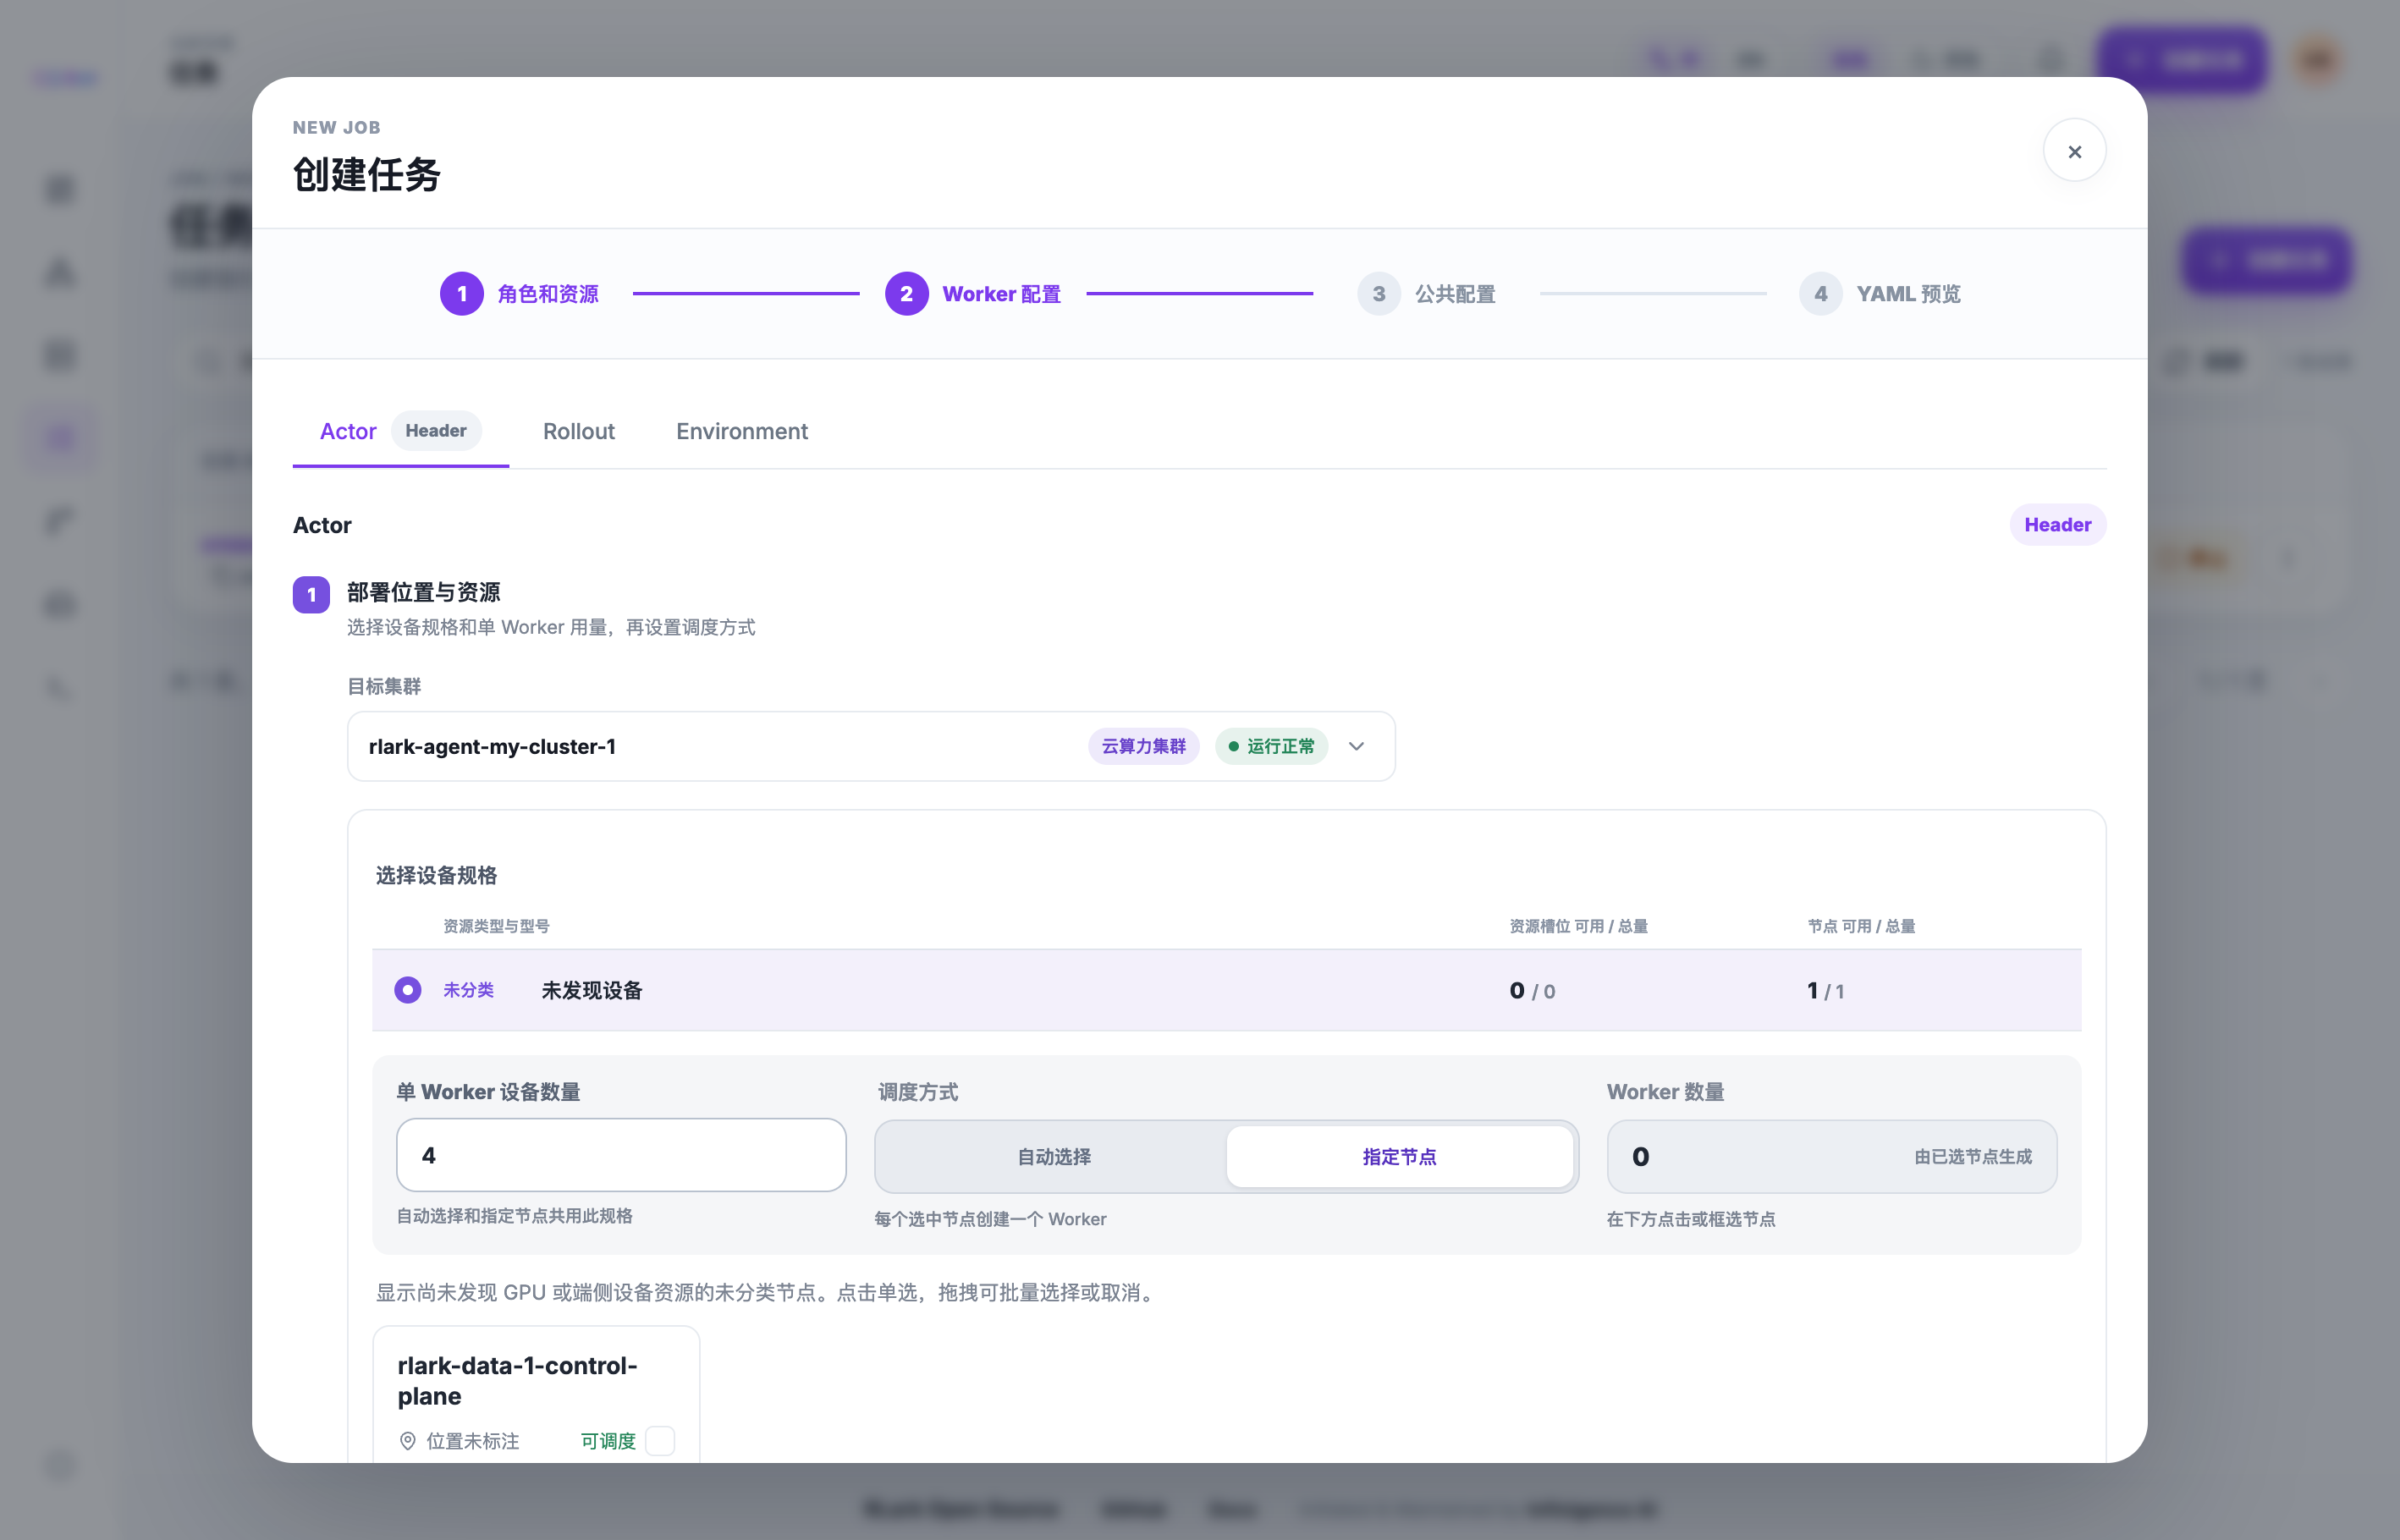Open the rlark-agent-my-cluster-1 cluster selector
The width and height of the screenshot is (2400, 1540).
pos(871,746)
